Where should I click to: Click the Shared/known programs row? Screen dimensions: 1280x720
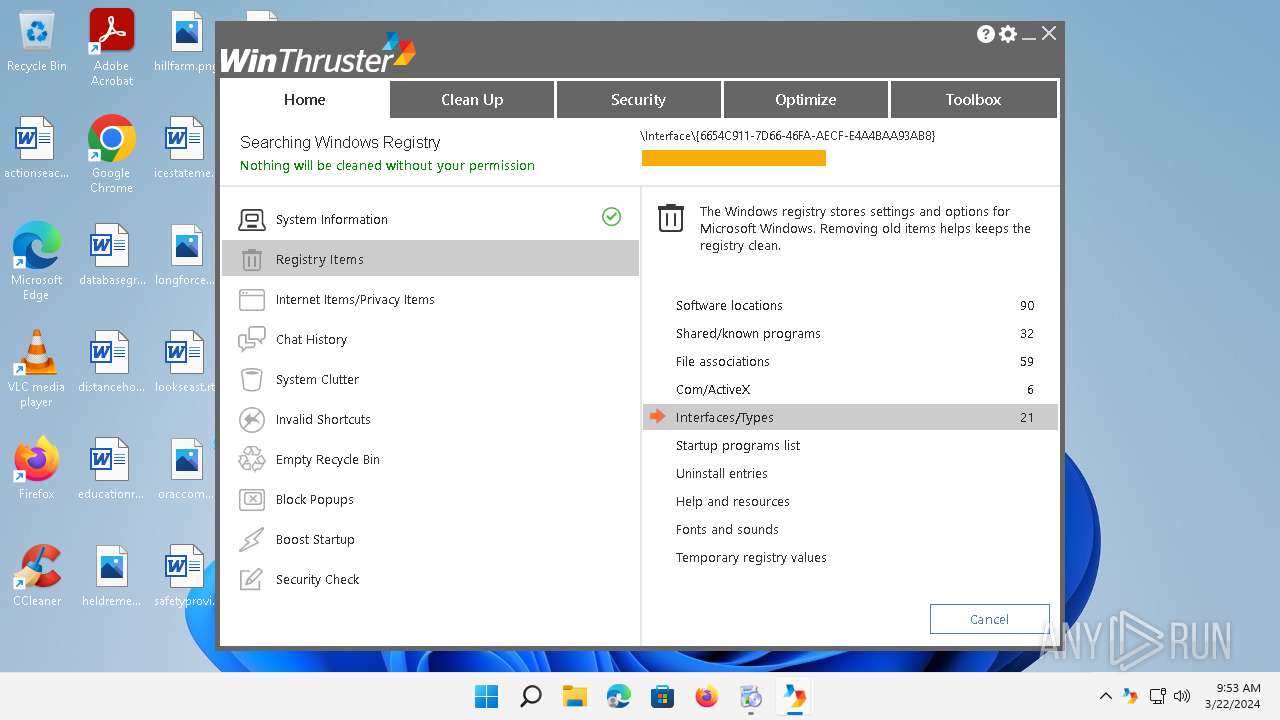(850, 334)
